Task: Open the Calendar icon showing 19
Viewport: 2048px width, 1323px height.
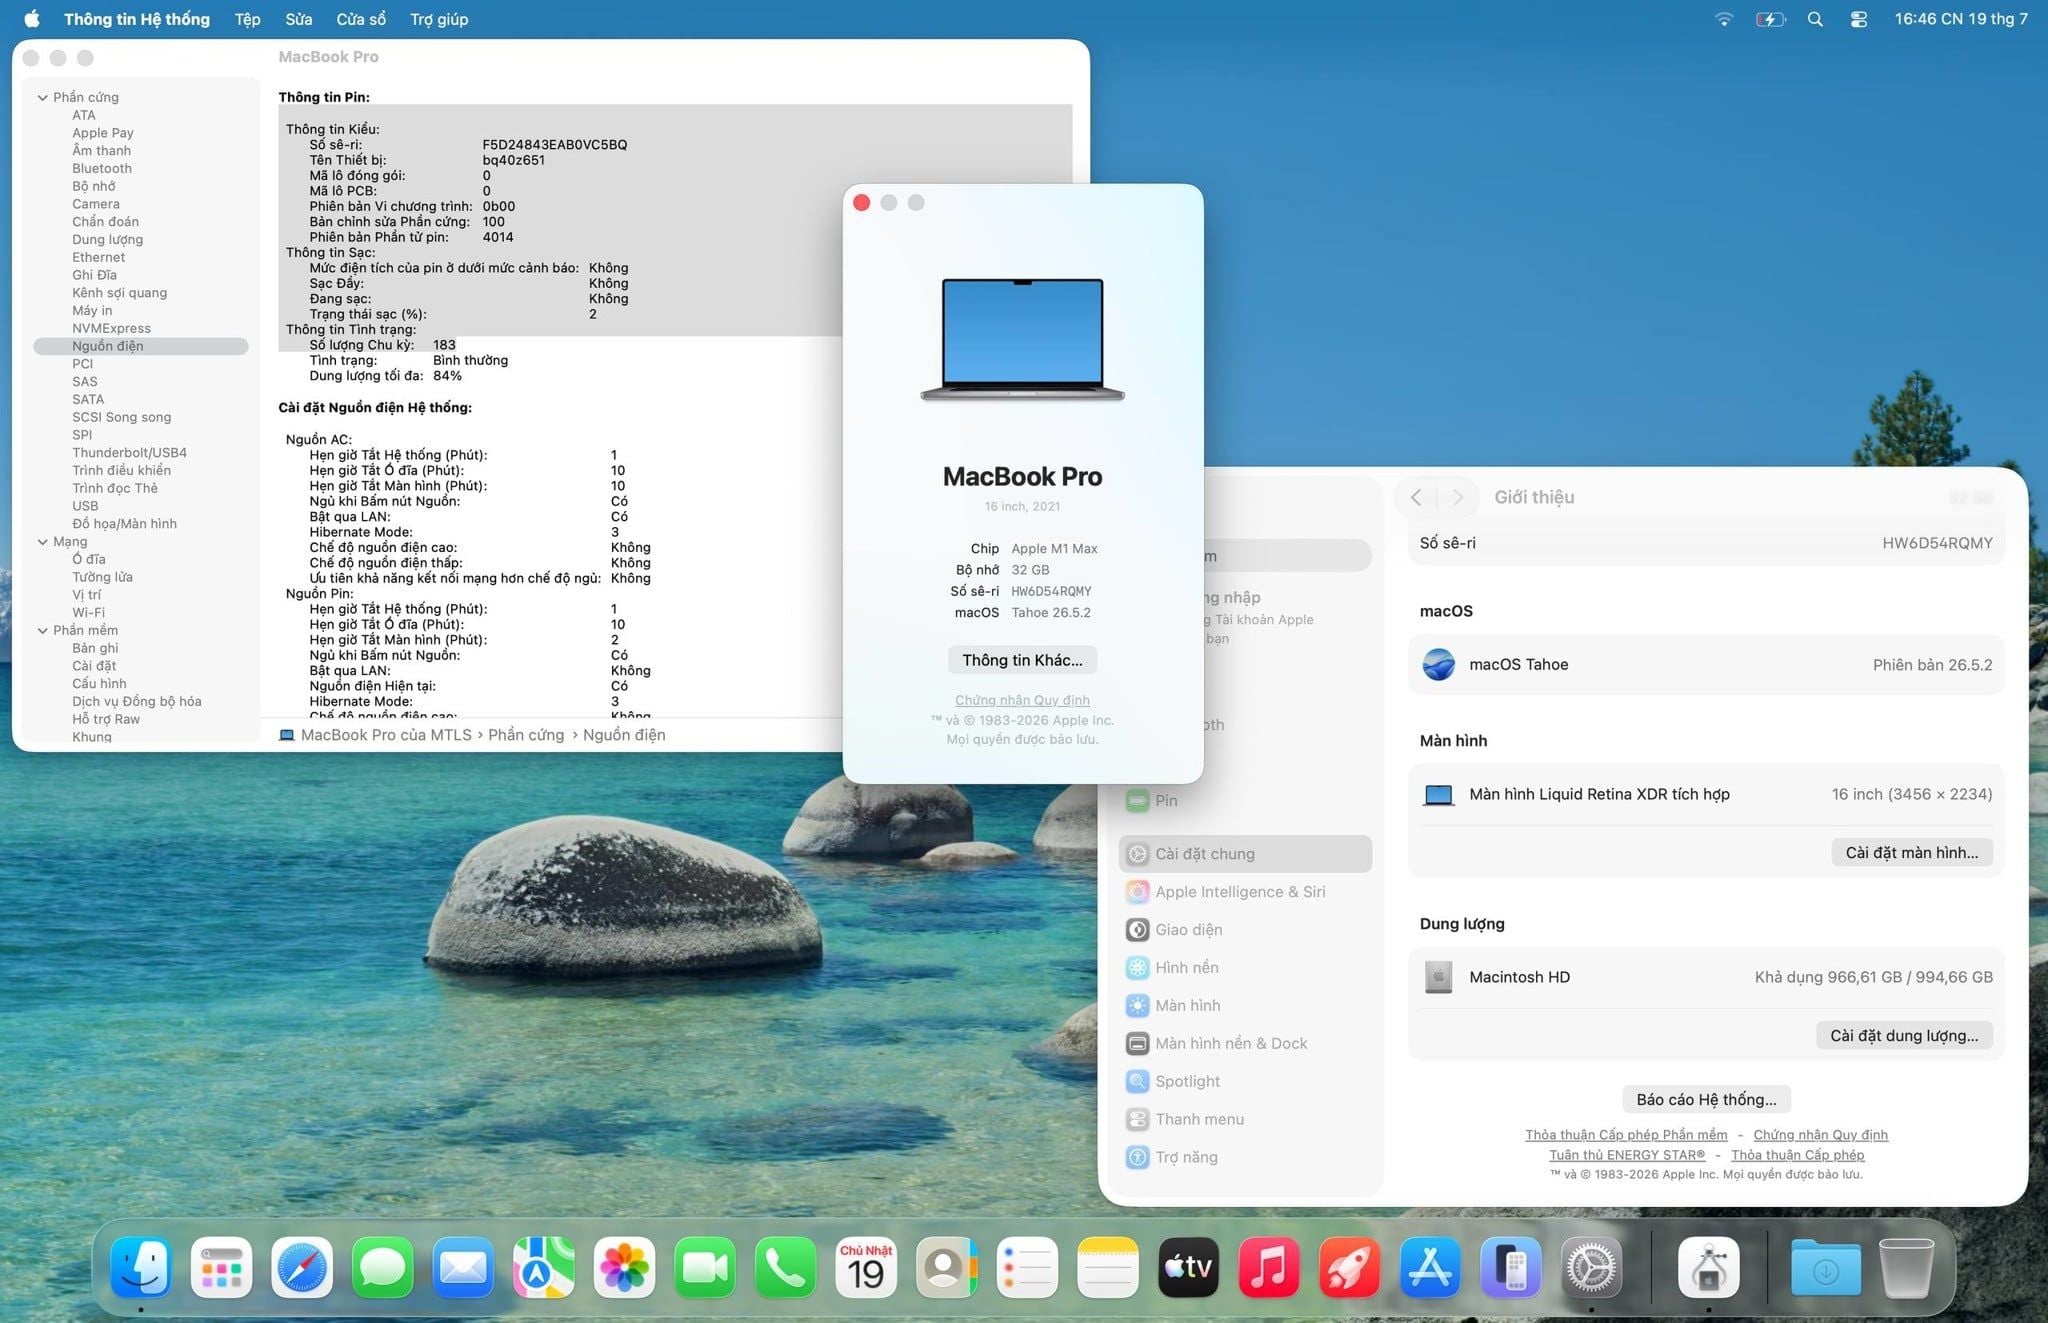Action: pos(866,1267)
